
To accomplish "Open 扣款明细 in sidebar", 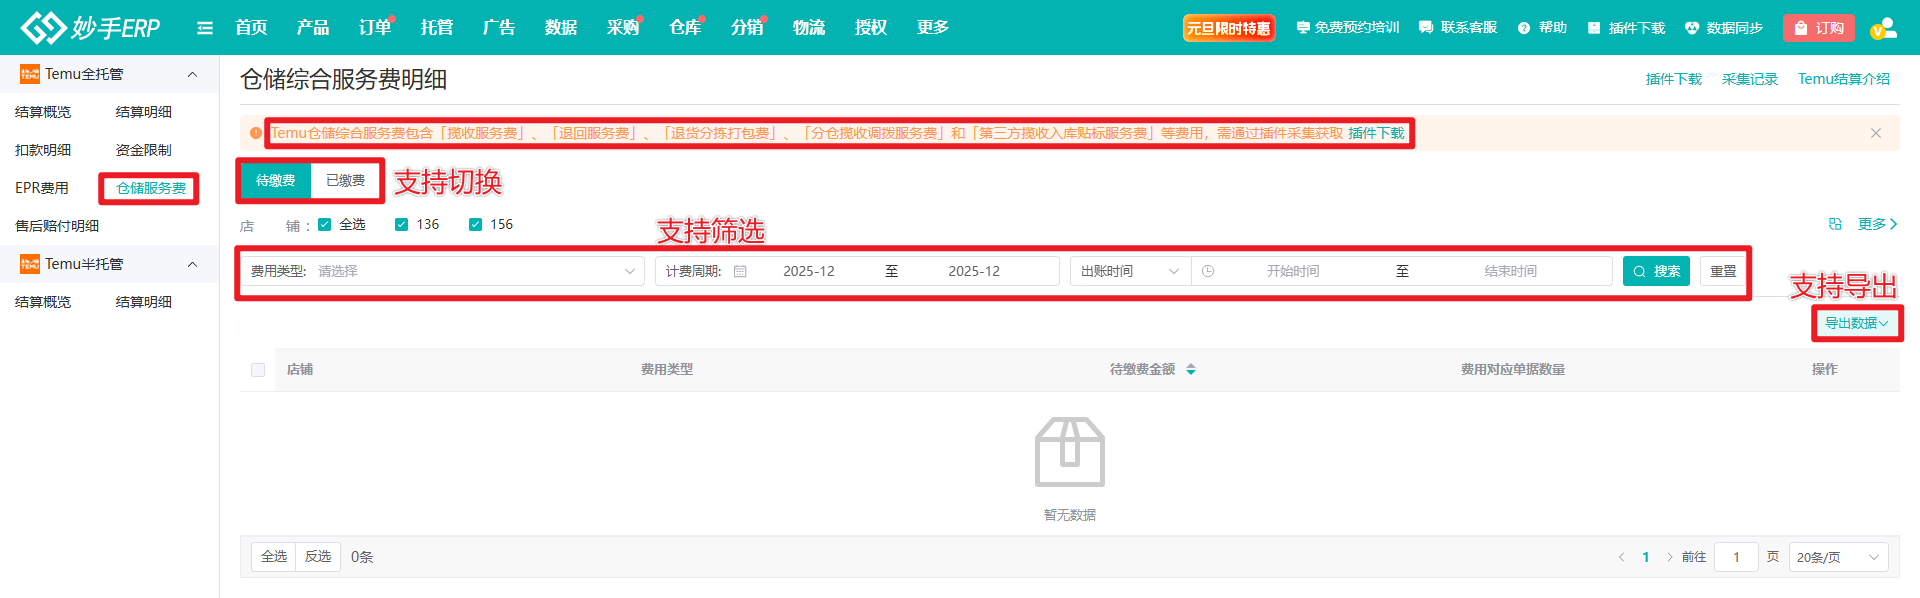I will pyautogui.click(x=43, y=150).
